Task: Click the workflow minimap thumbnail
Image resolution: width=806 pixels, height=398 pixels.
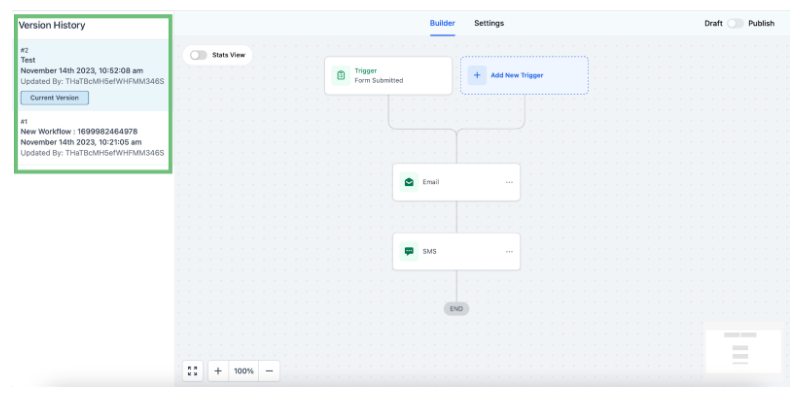Action: tap(743, 351)
